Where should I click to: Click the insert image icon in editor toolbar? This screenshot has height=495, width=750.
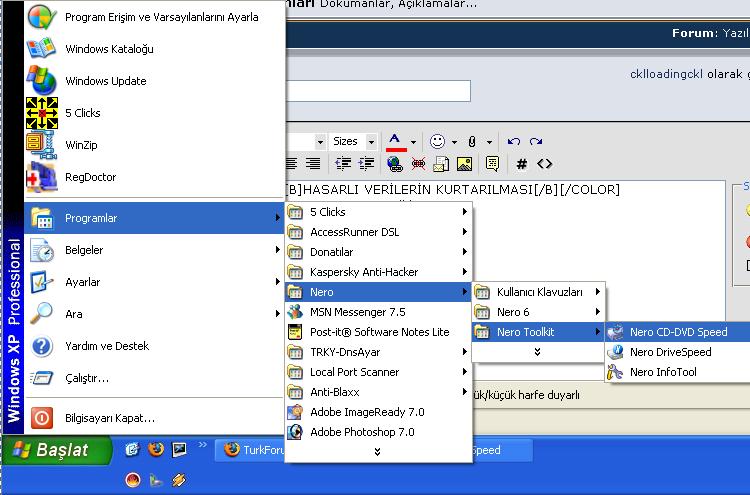465,164
